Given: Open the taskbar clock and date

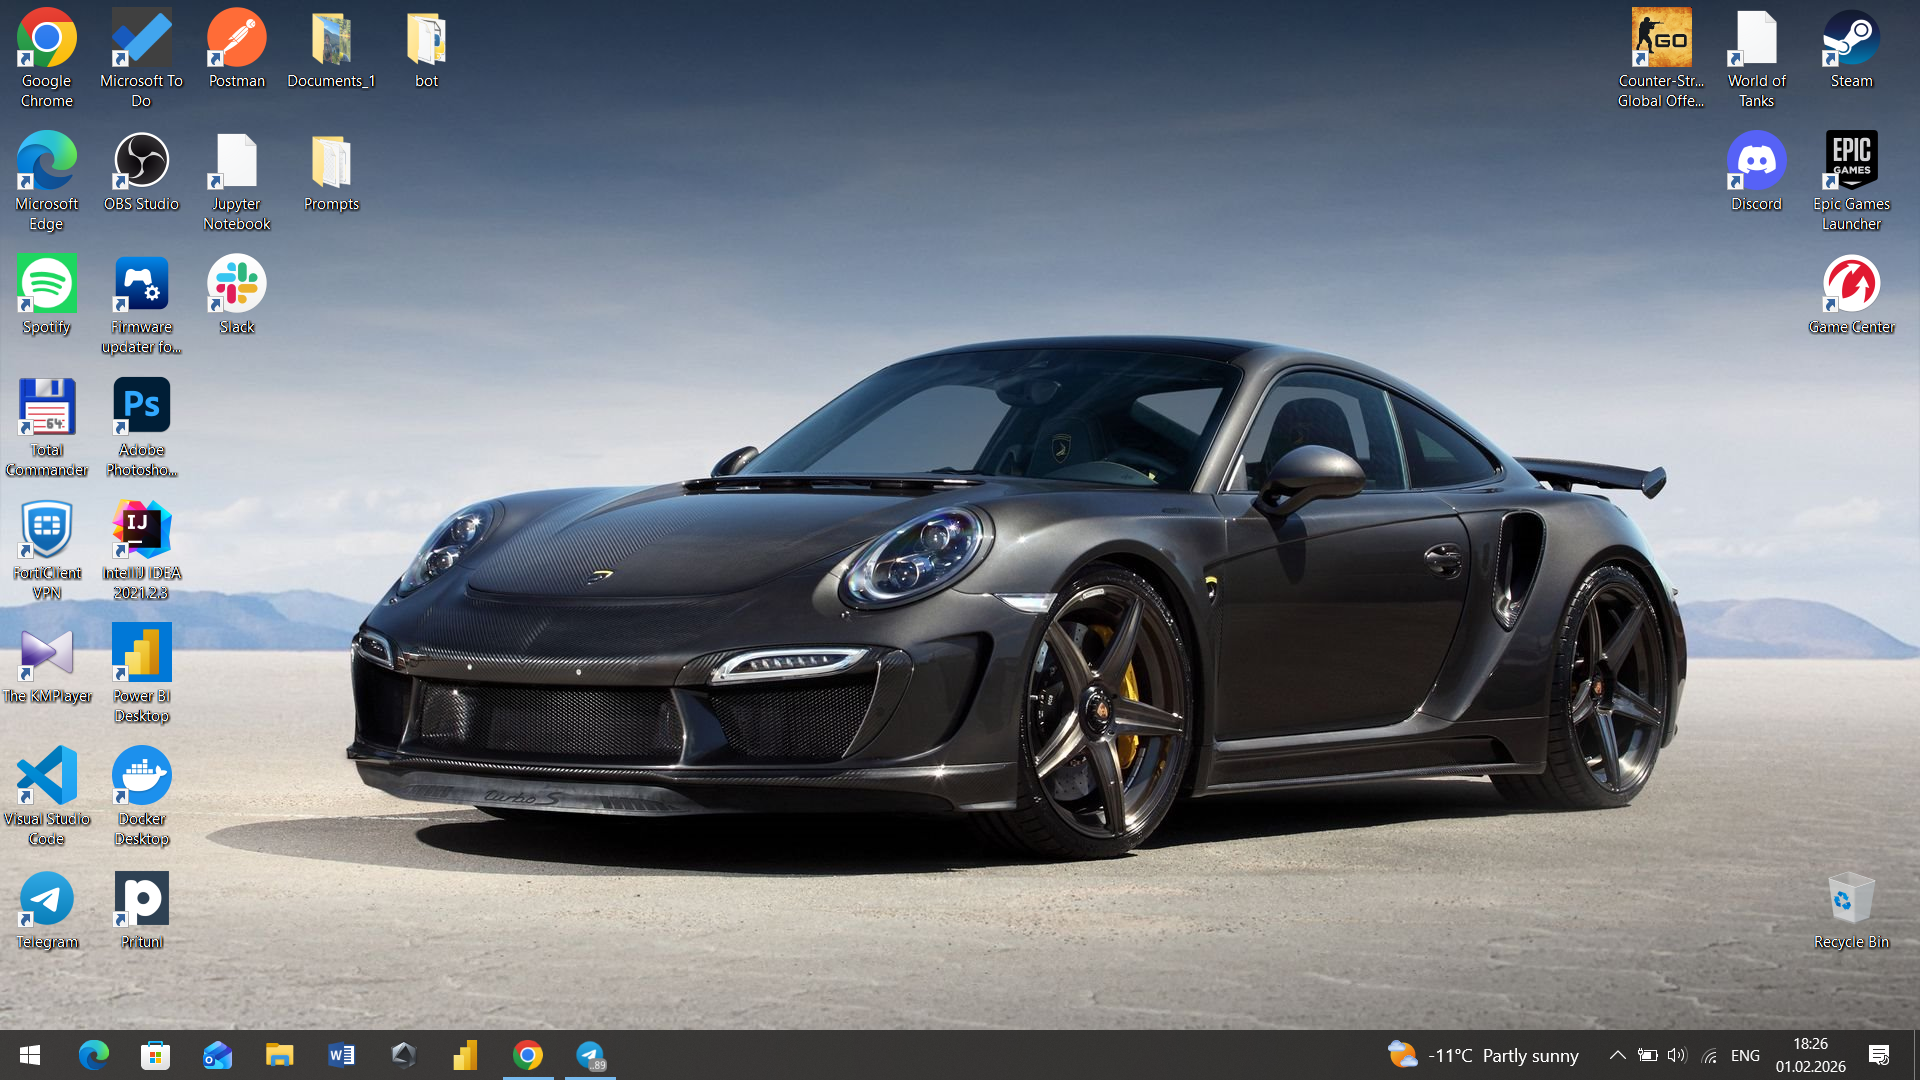Looking at the screenshot, I should [1810, 1055].
